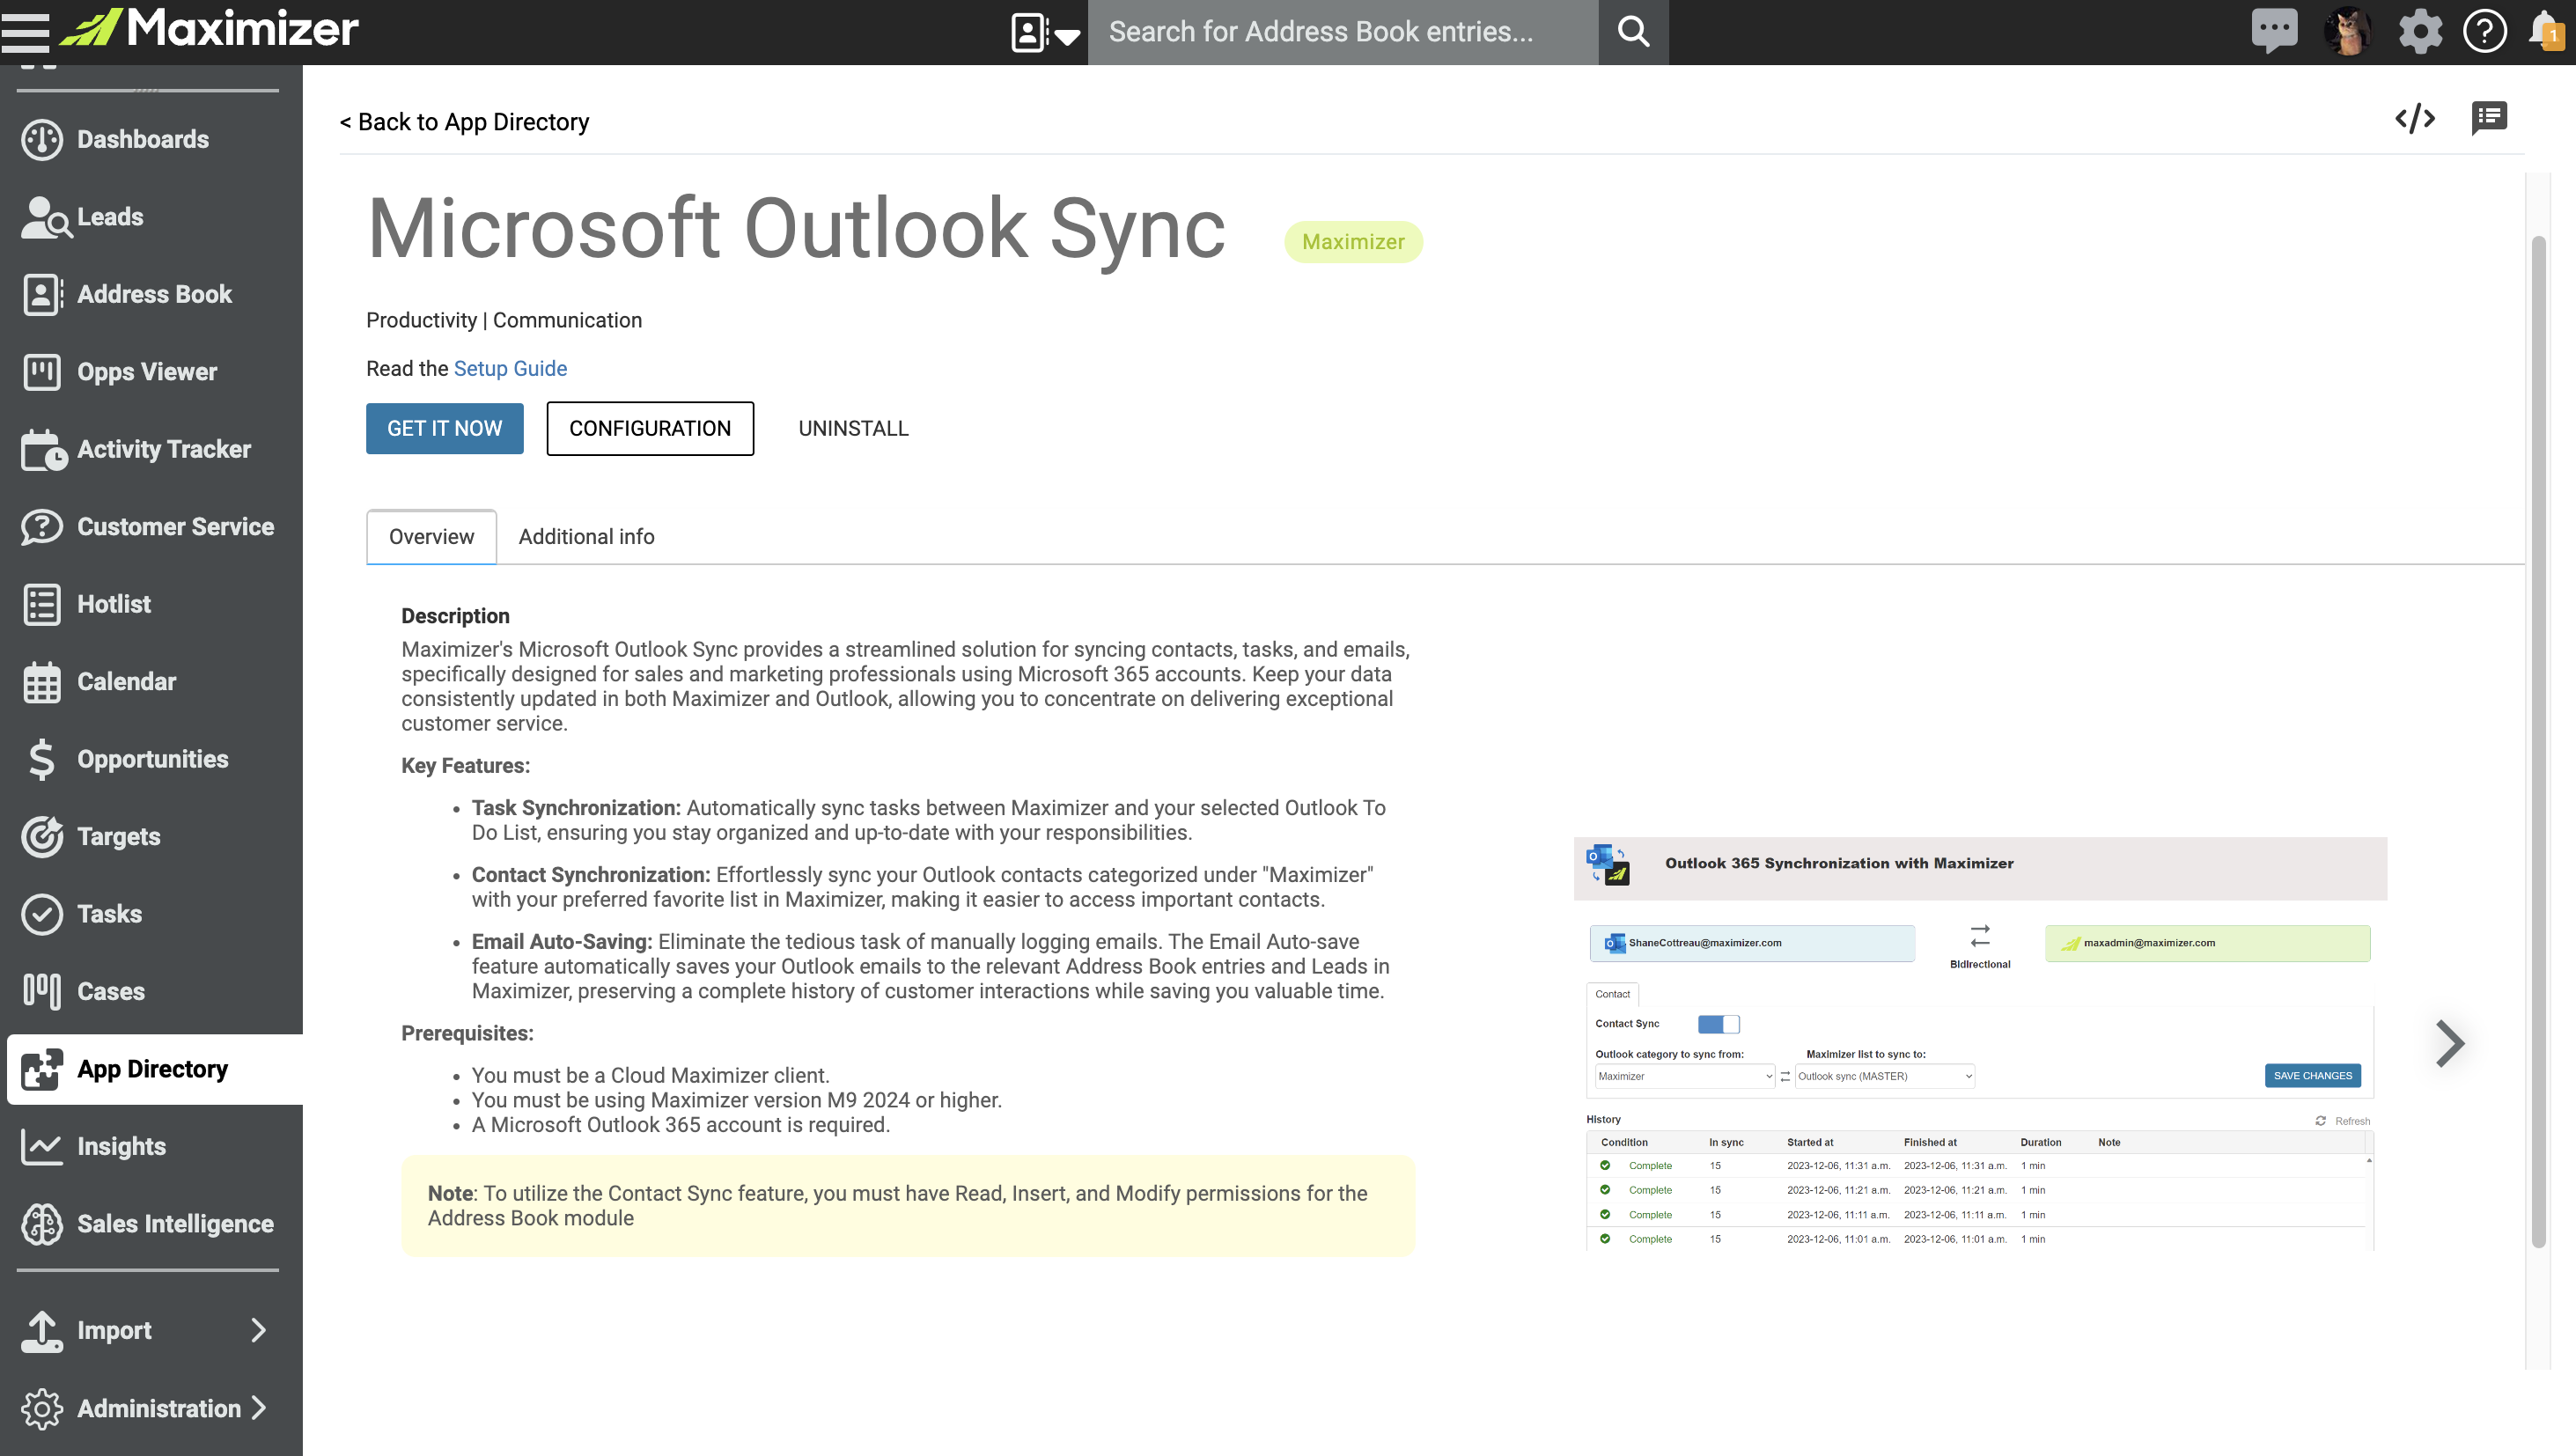Focus the Address Book search field

[x=1342, y=32]
